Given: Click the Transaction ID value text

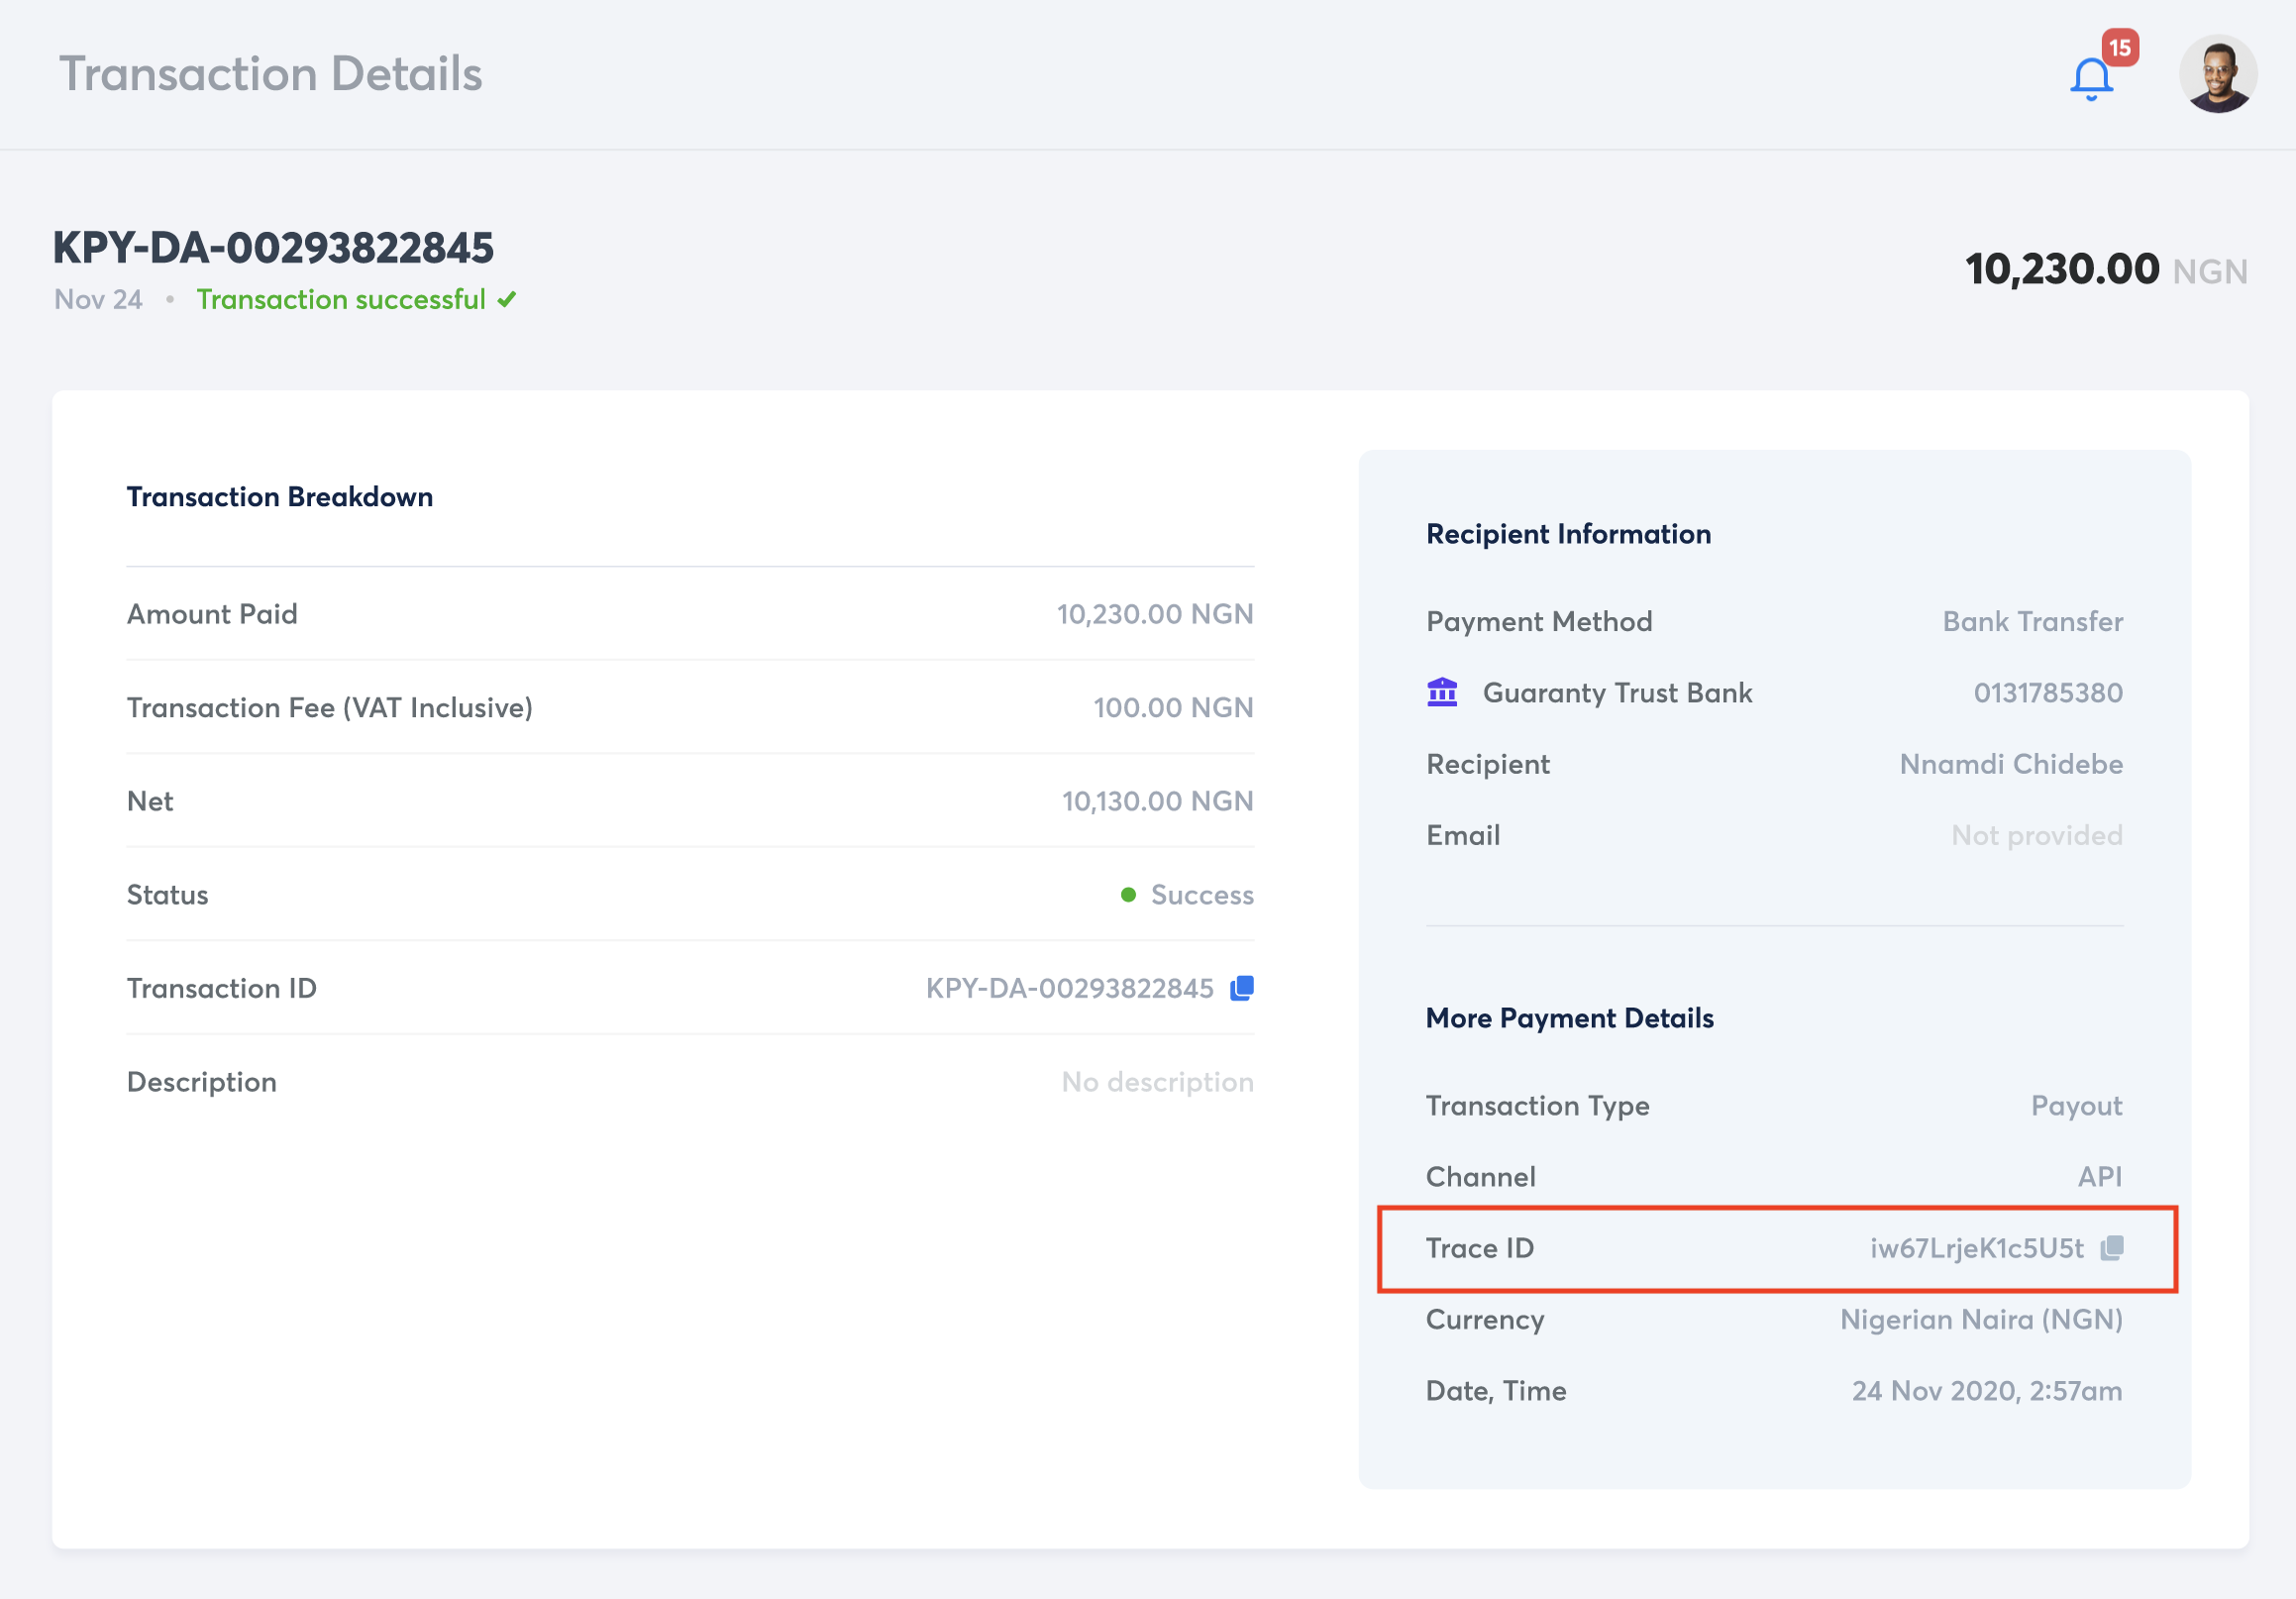Looking at the screenshot, I should pyautogui.click(x=1069, y=989).
